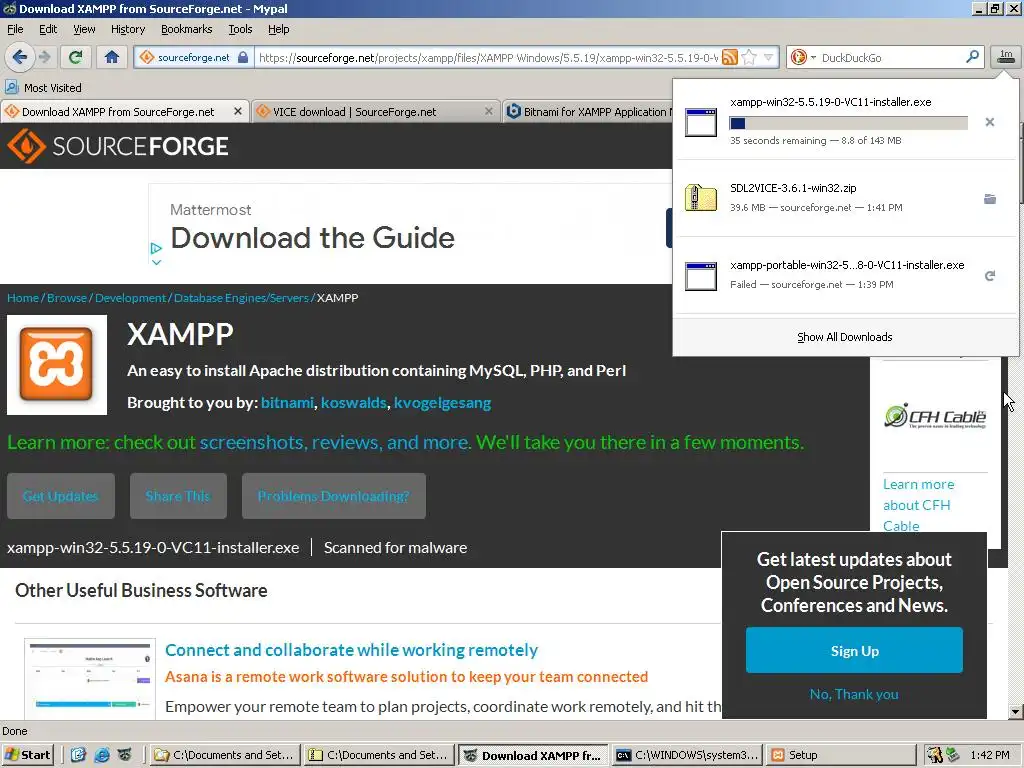Screen dimensions: 1024x768
Task: Click the Development breadcrumb link
Action: point(131,298)
